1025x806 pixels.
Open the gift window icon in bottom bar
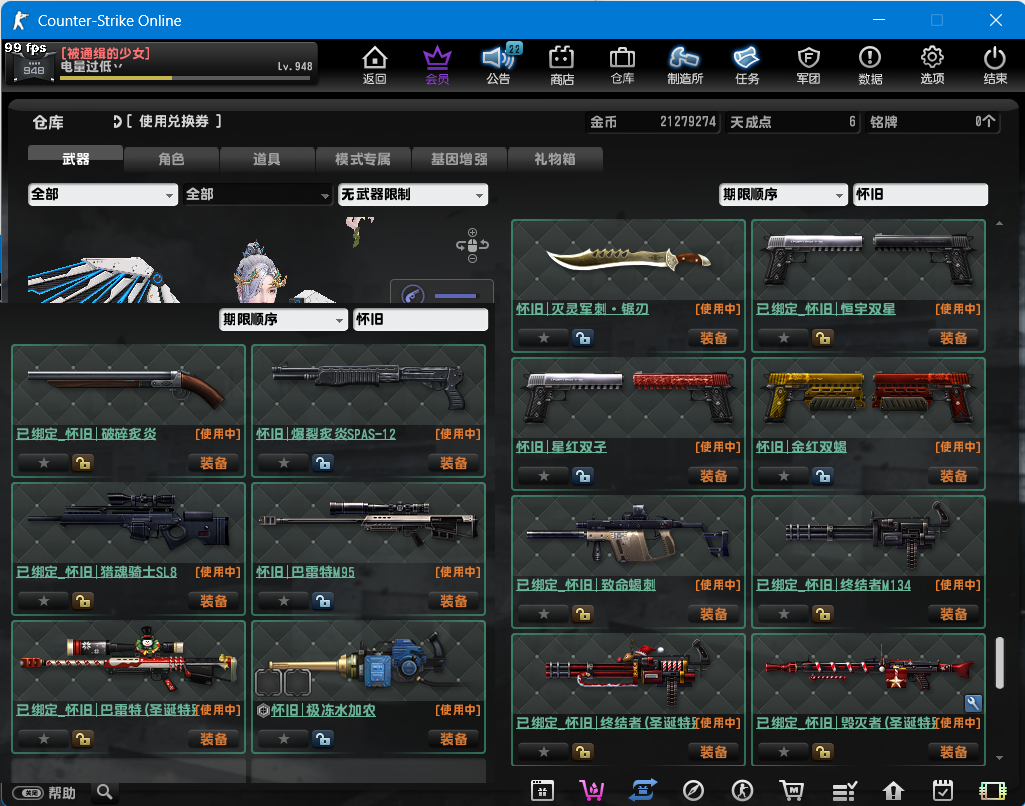542,791
